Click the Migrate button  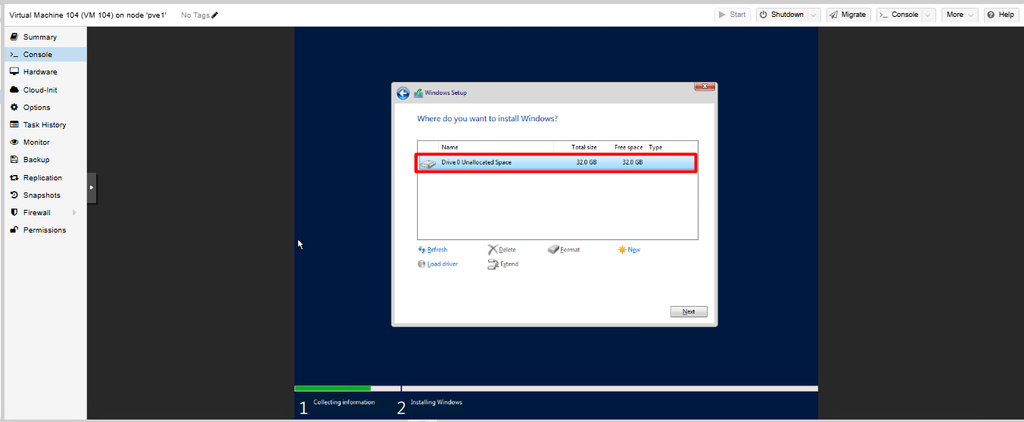tap(848, 14)
